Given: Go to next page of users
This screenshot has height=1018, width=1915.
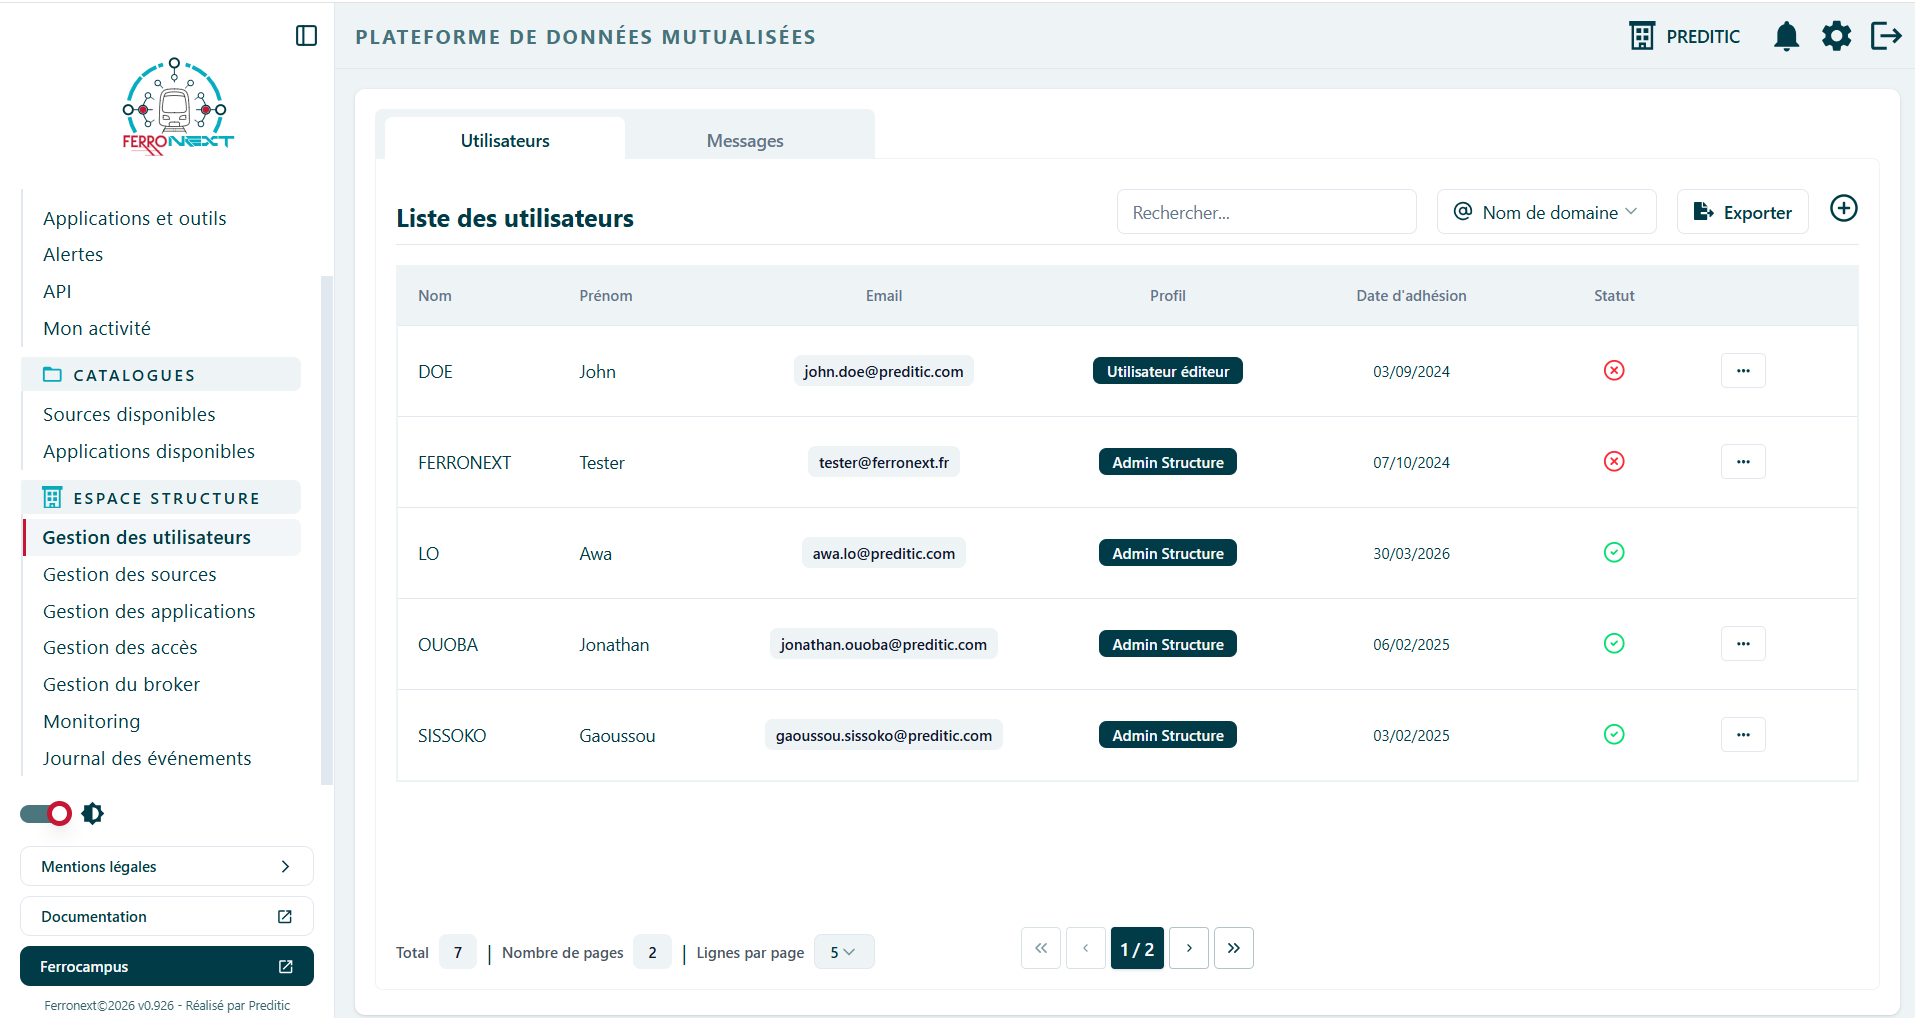Looking at the screenshot, I should 1189,948.
